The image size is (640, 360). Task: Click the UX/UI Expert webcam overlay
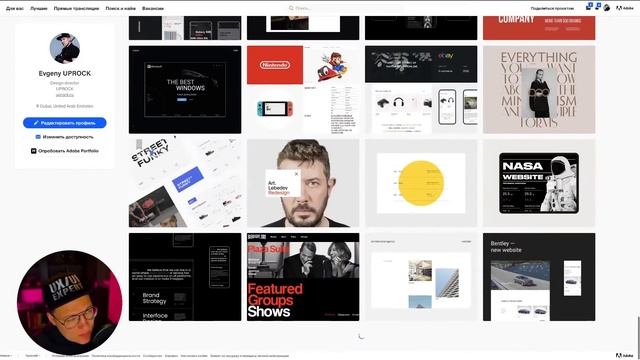[69, 302]
